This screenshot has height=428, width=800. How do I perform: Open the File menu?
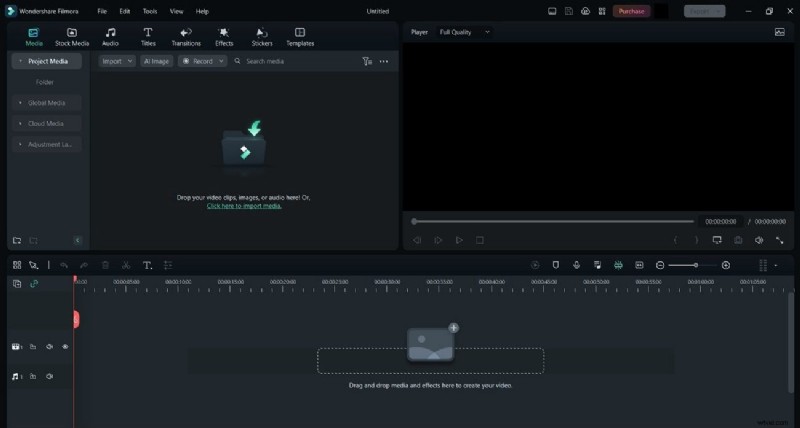(102, 11)
